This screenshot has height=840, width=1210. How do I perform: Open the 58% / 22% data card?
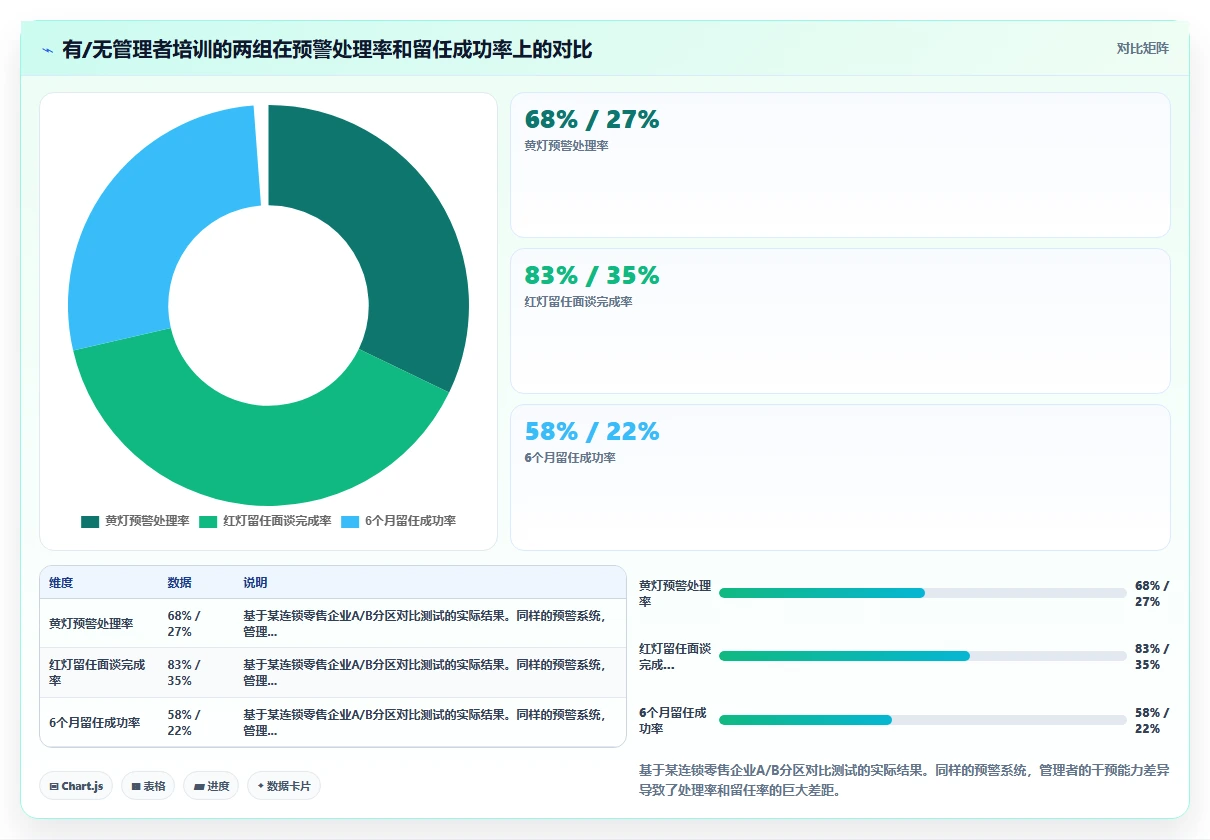pyautogui.click(x=840, y=477)
